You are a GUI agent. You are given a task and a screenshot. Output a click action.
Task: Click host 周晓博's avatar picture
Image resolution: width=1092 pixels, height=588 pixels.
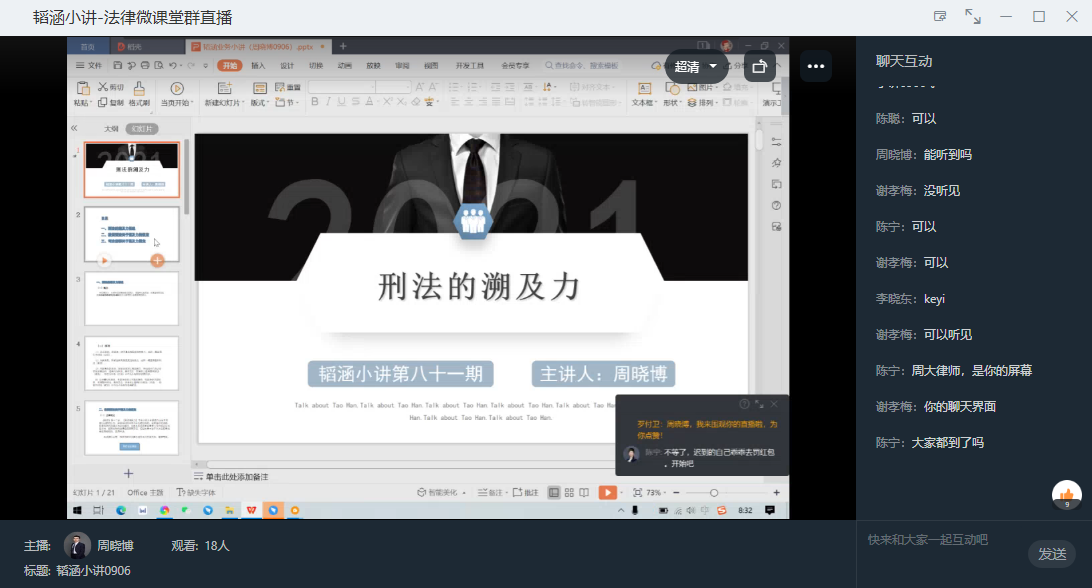[x=77, y=546]
